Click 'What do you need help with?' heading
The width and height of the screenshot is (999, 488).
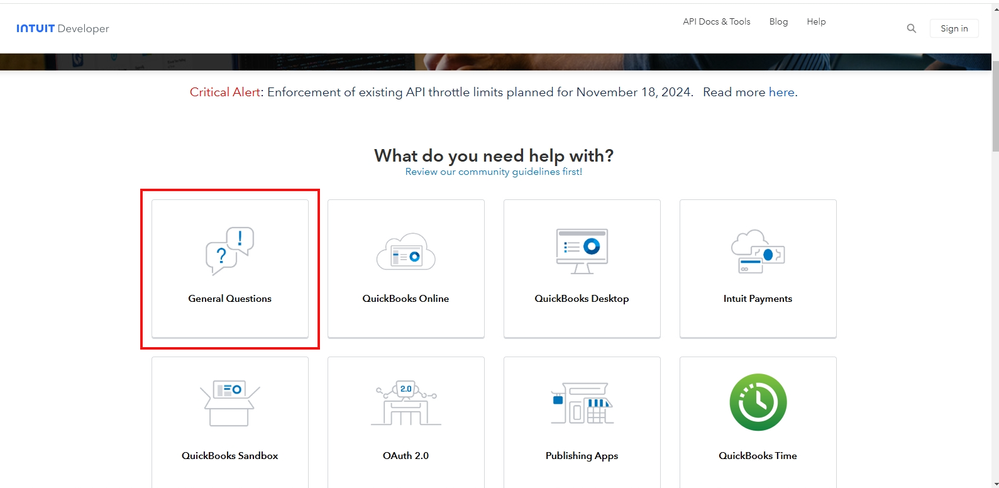[494, 155]
